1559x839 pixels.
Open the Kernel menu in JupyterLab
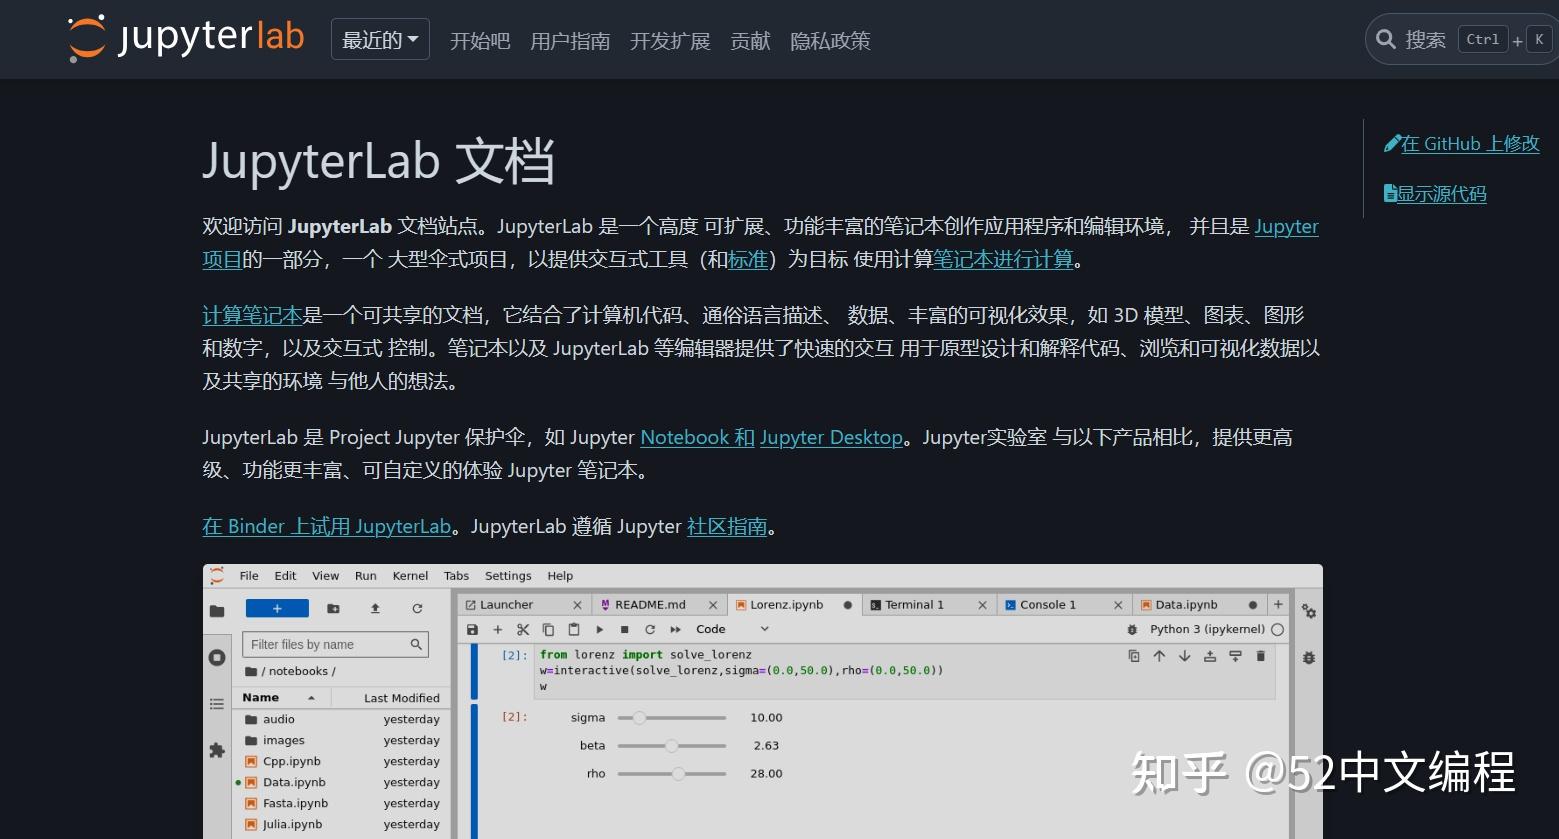[x=410, y=575]
